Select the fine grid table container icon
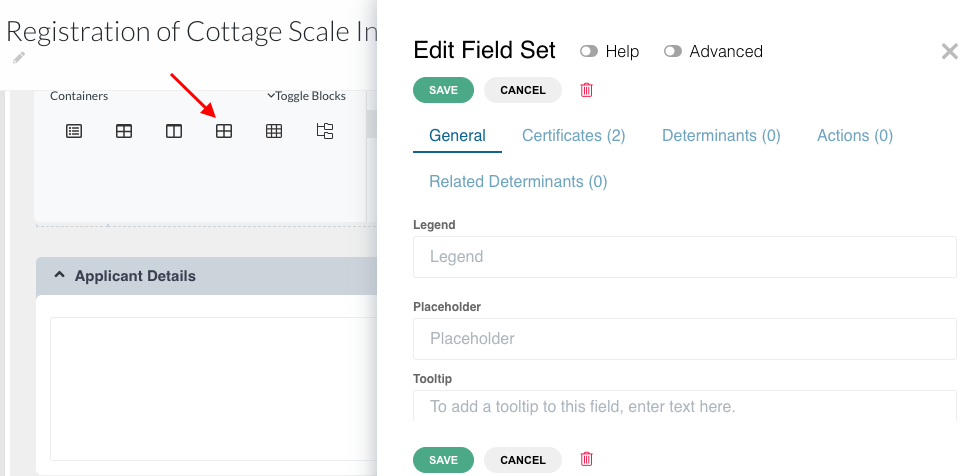This screenshot has height=476, width=966. point(274,131)
